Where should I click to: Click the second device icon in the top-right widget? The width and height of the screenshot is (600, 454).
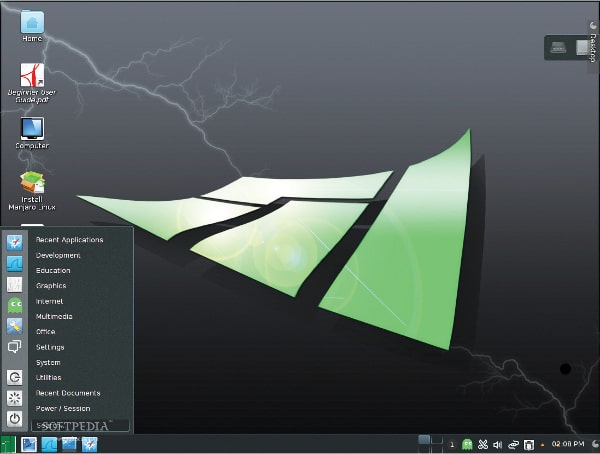(582, 47)
